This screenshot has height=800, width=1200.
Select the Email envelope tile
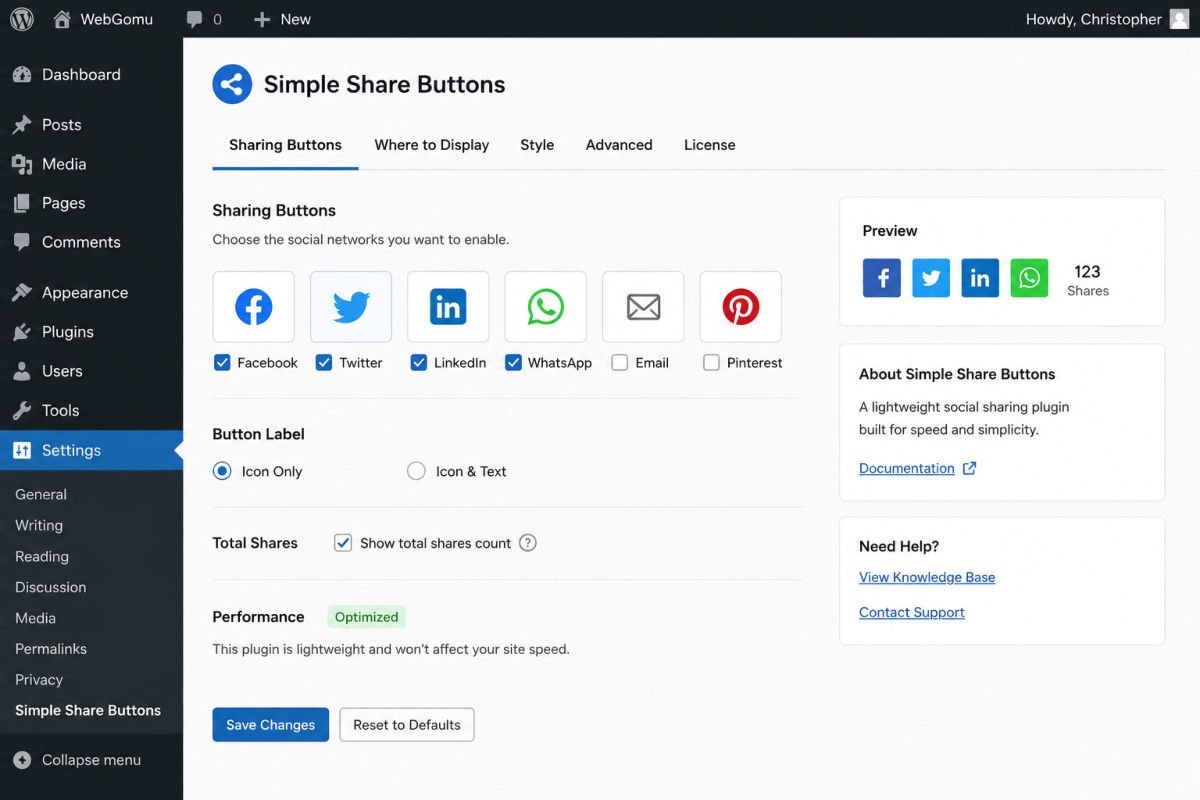point(643,307)
